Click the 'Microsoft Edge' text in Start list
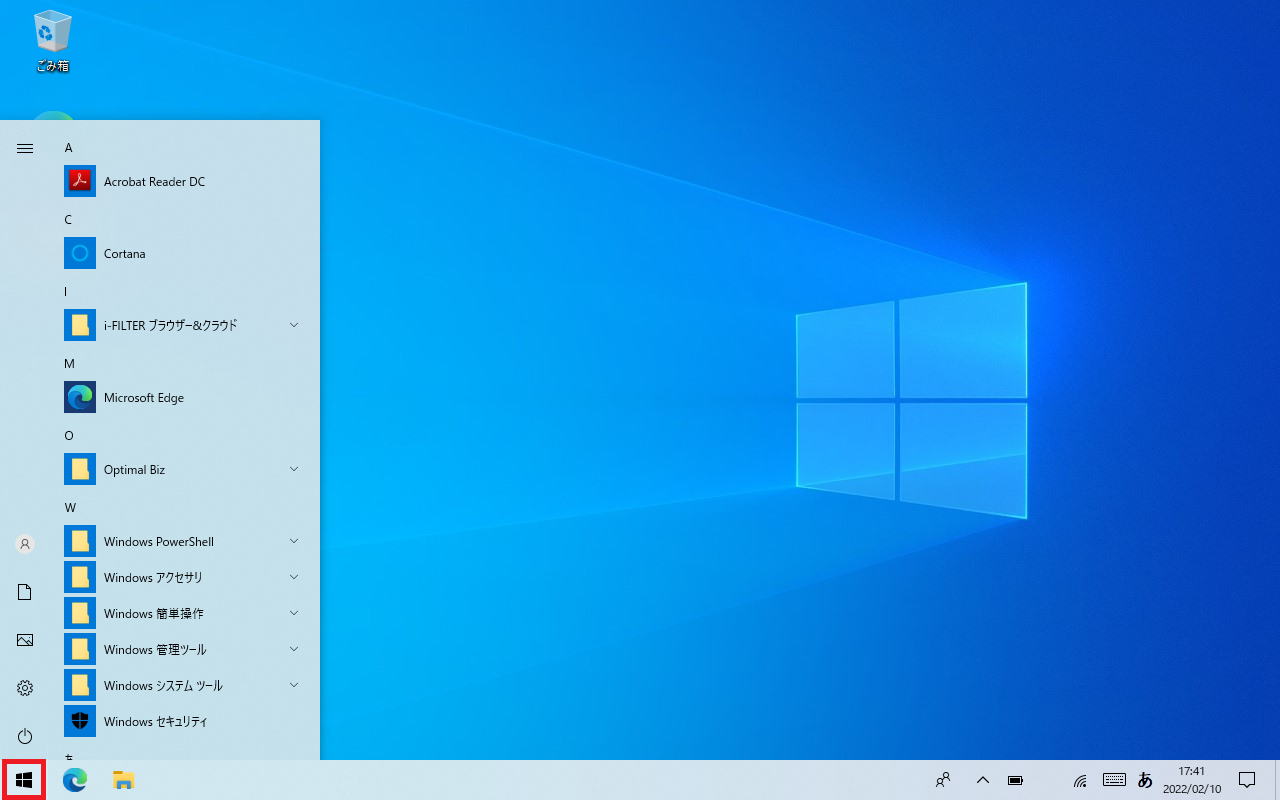The image size is (1280, 800). click(x=144, y=398)
